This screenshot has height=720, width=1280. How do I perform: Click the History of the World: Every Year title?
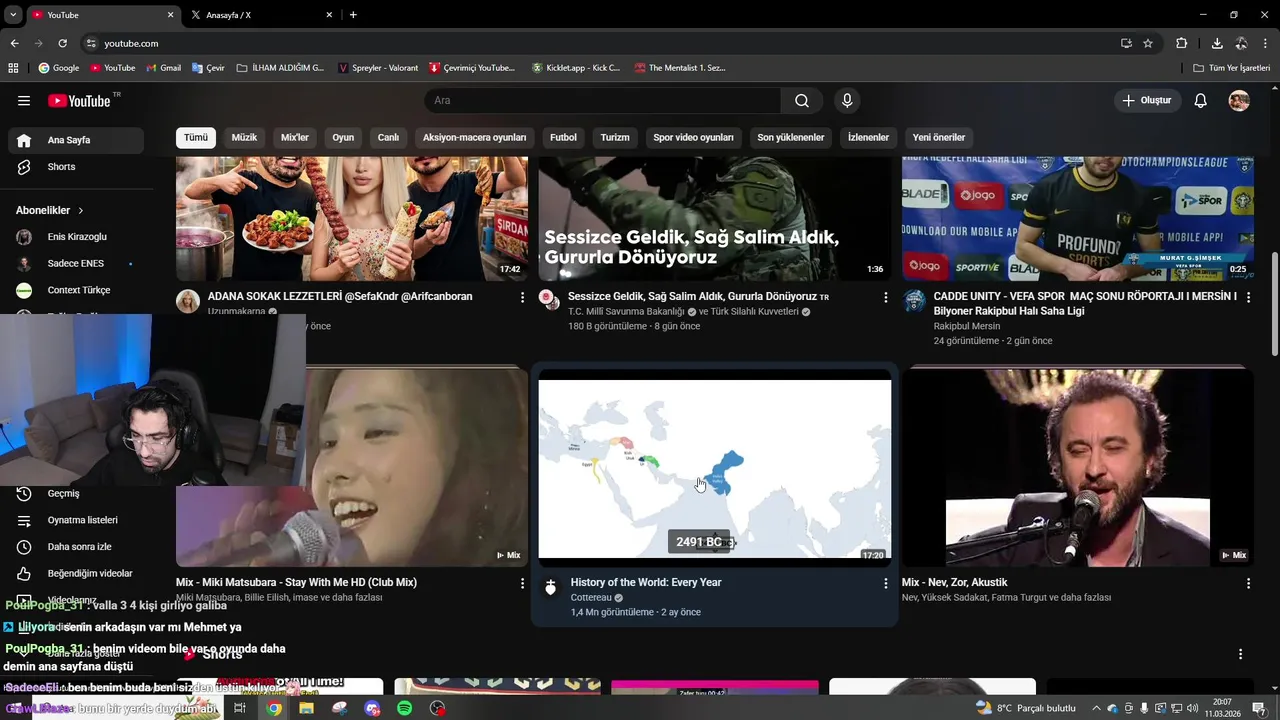(646, 582)
